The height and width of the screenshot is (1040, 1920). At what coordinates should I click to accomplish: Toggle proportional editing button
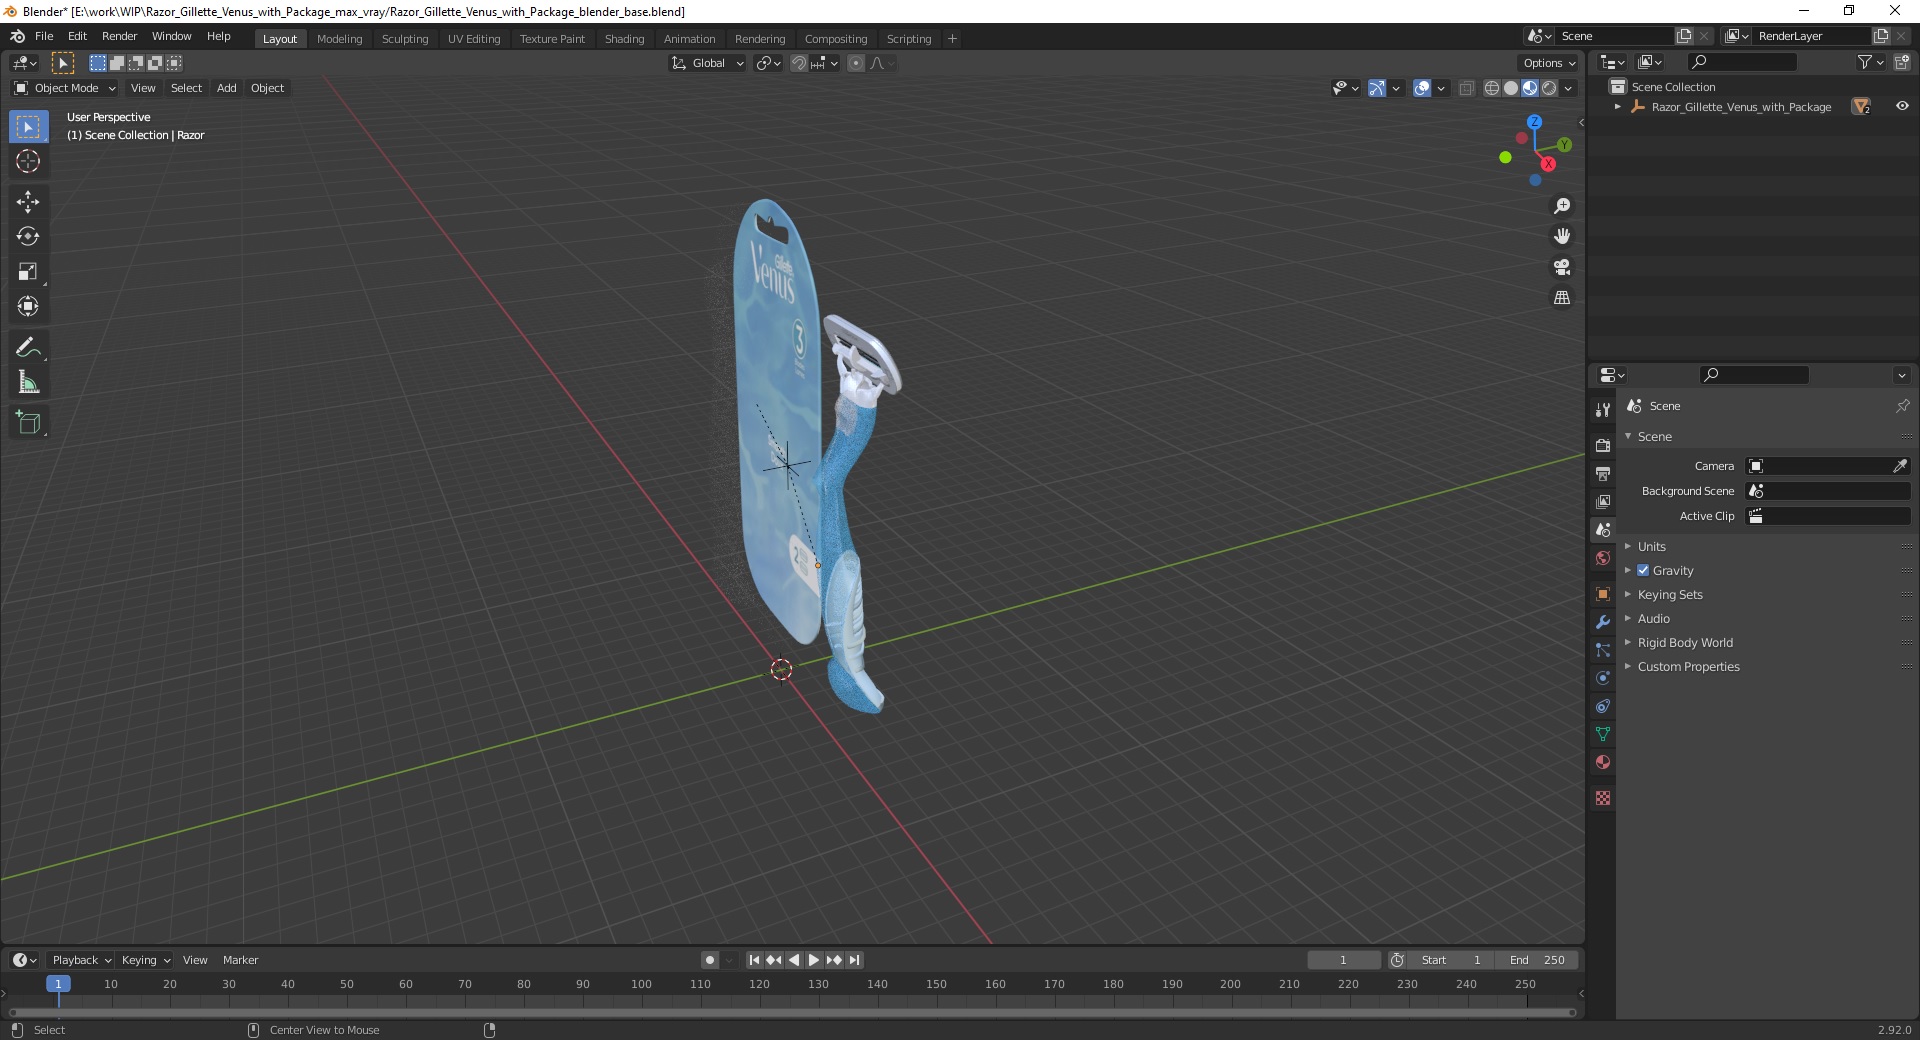pyautogui.click(x=856, y=63)
